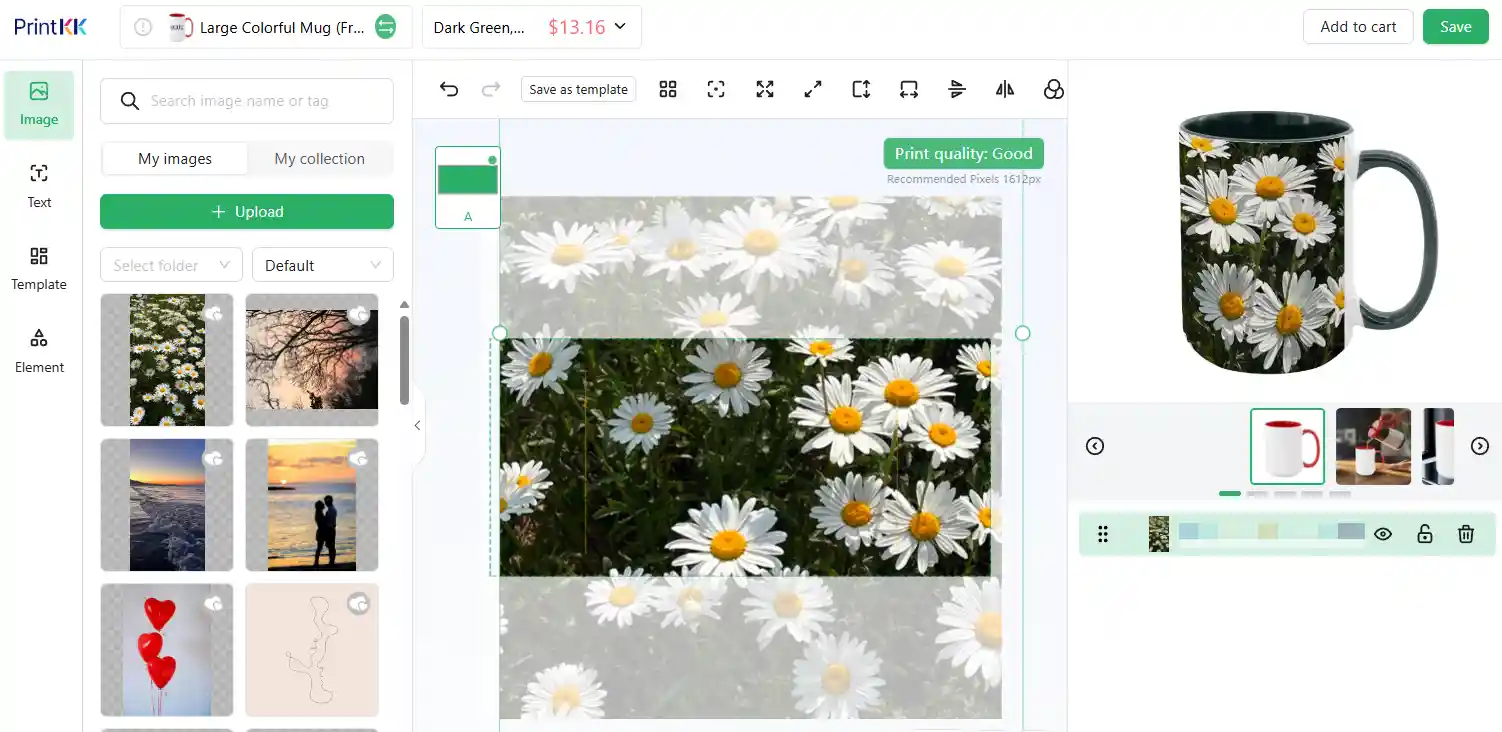Open the Select folder dropdown
This screenshot has height=732, width=1502.
(171, 265)
